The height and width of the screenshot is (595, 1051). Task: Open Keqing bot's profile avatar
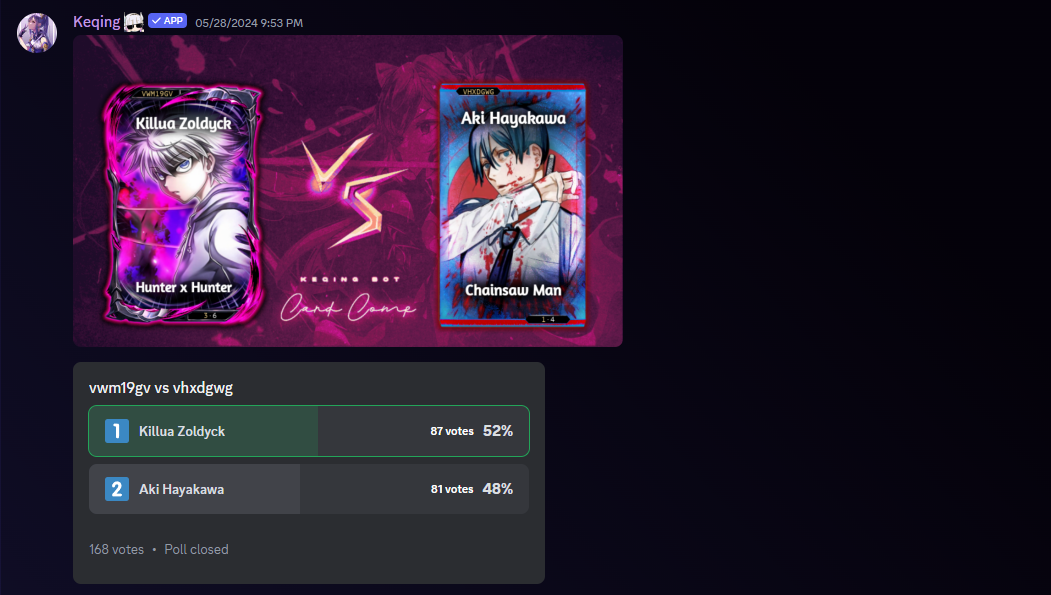tap(37, 33)
